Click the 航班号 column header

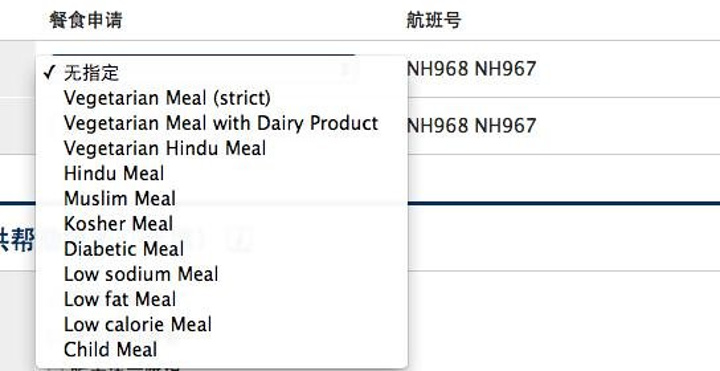(433, 20)
